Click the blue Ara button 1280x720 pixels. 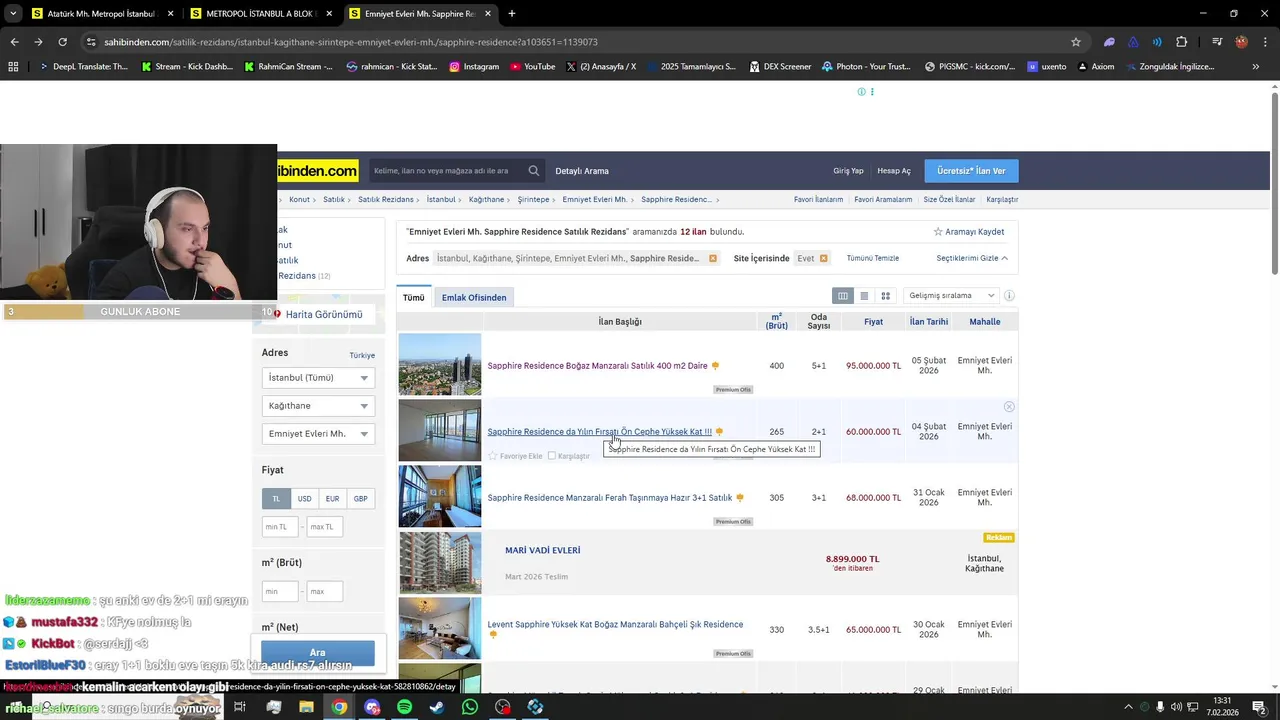pos(317,653)
